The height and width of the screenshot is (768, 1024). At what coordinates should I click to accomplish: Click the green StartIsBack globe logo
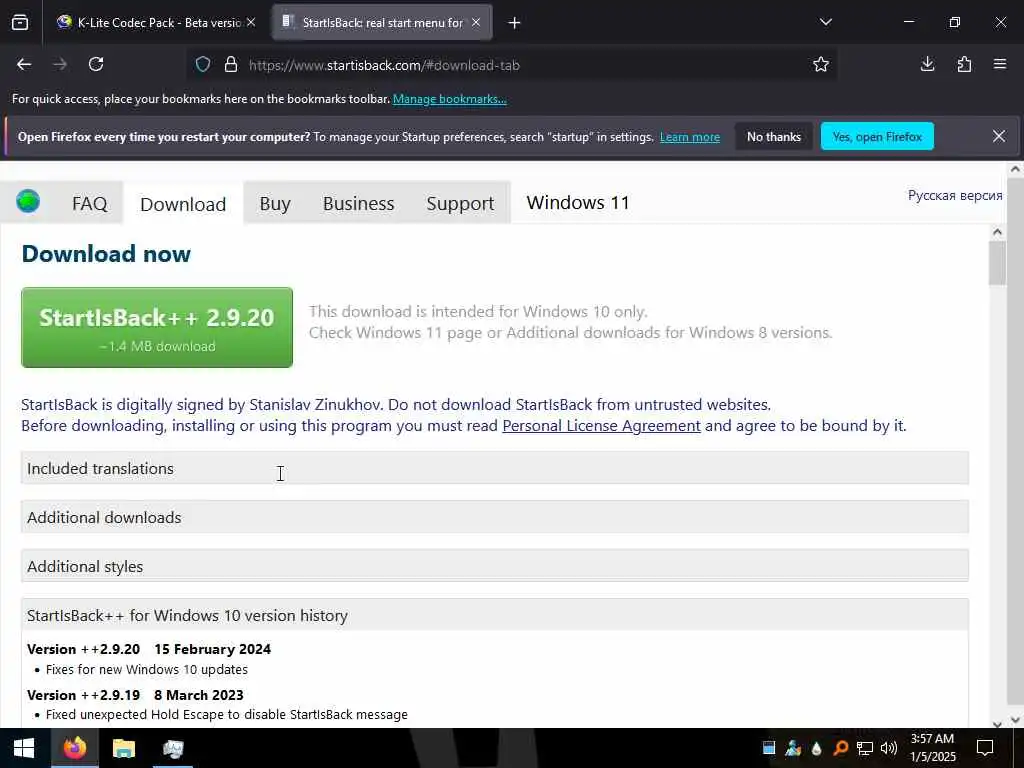(28, 201)
